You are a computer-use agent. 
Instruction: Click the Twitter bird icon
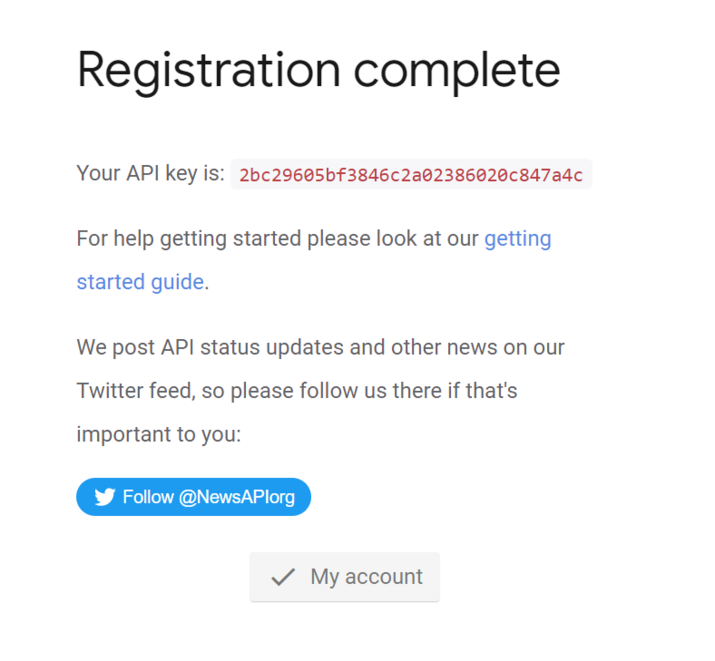pyautogui.click(x=105, y=497)
